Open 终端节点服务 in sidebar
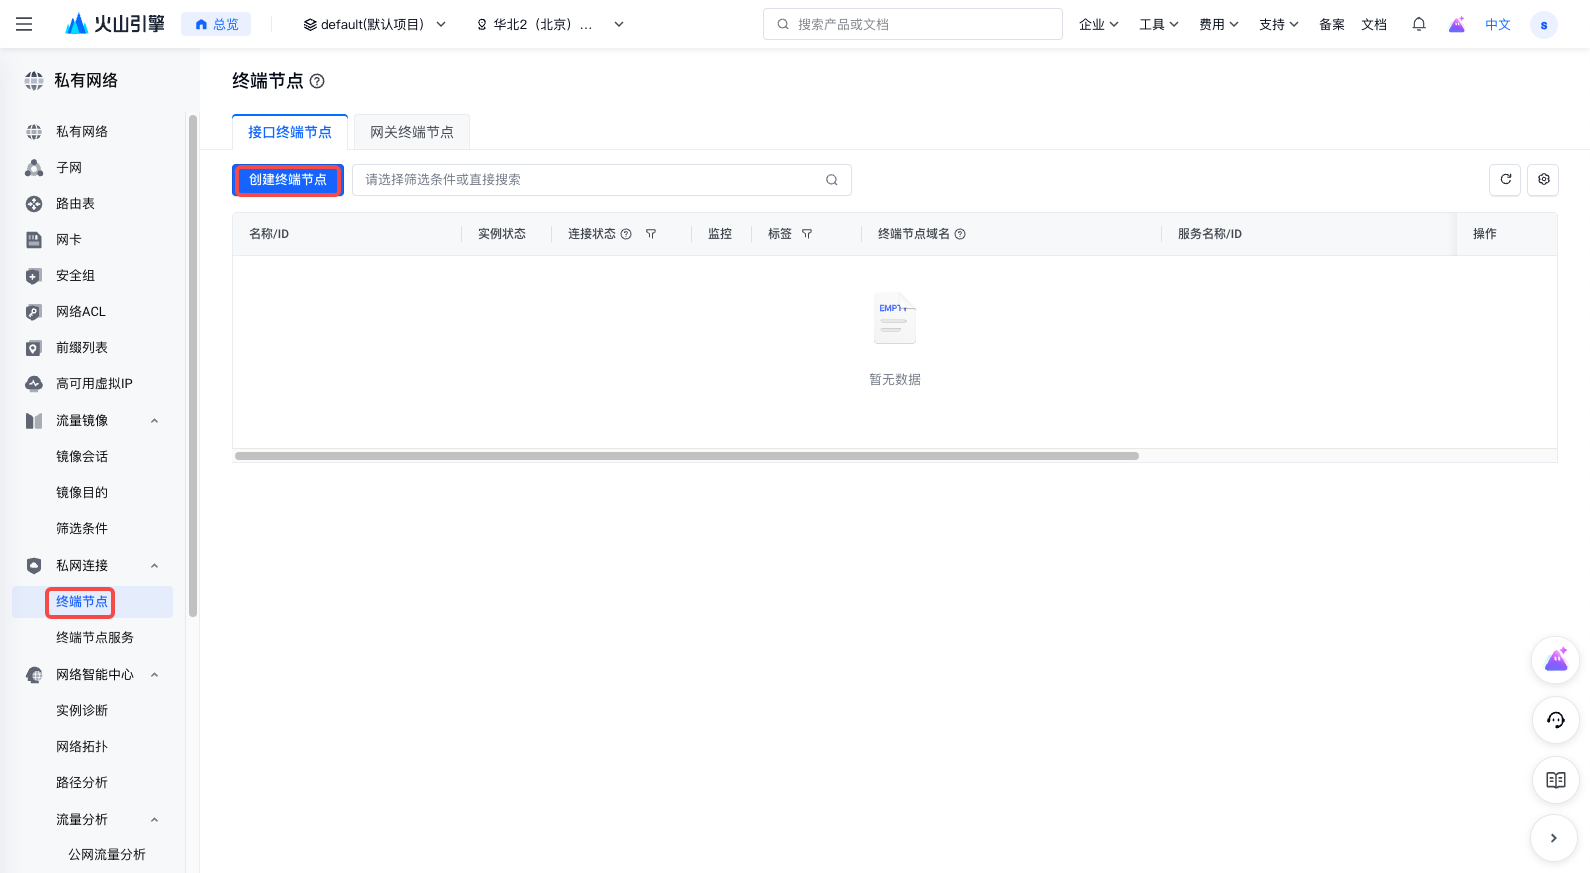This screenshot has width=1590, height=873. [x=95, y=638]
